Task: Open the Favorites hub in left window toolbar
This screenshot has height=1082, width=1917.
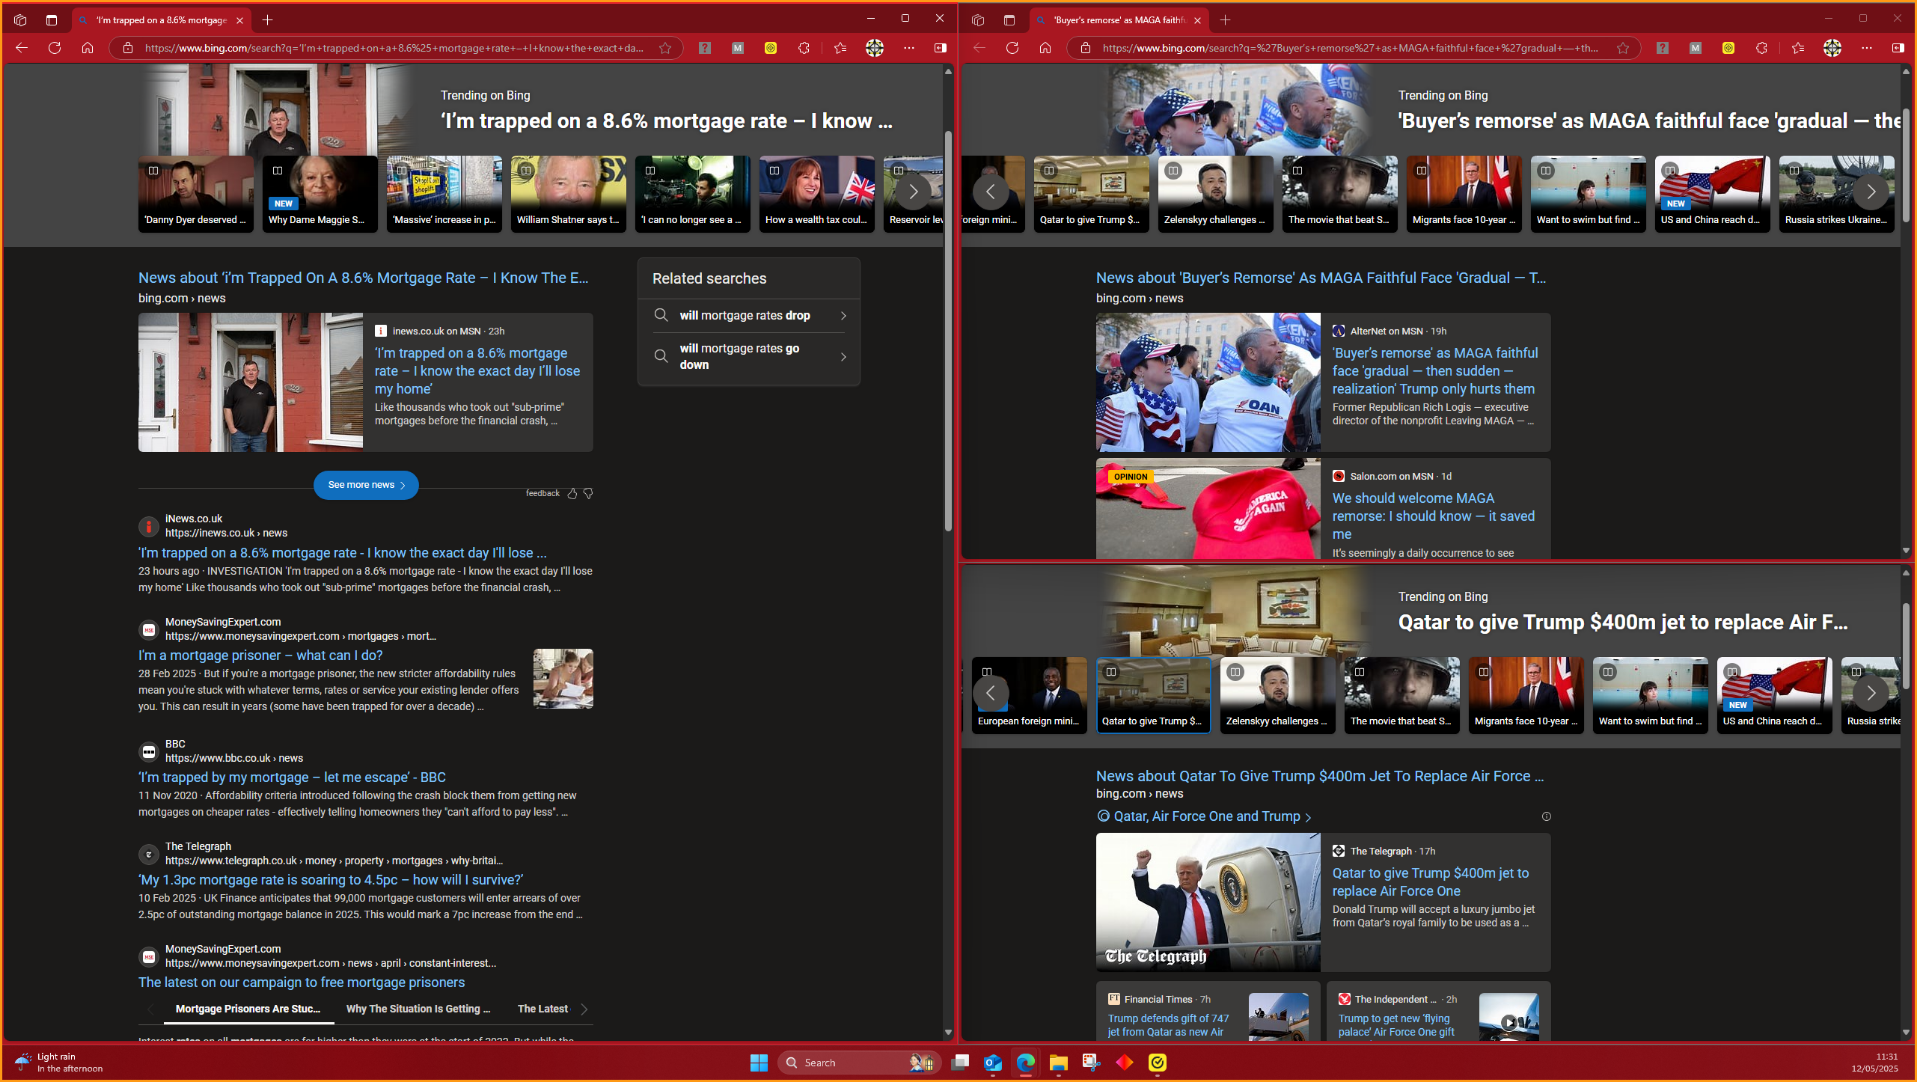Action: click(x=840, y=48)
